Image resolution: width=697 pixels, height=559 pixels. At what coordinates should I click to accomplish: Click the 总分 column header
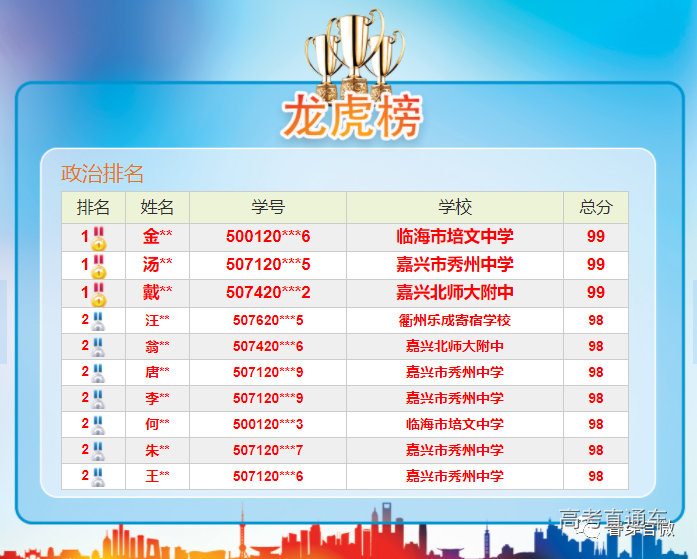(x=595, y=207)
